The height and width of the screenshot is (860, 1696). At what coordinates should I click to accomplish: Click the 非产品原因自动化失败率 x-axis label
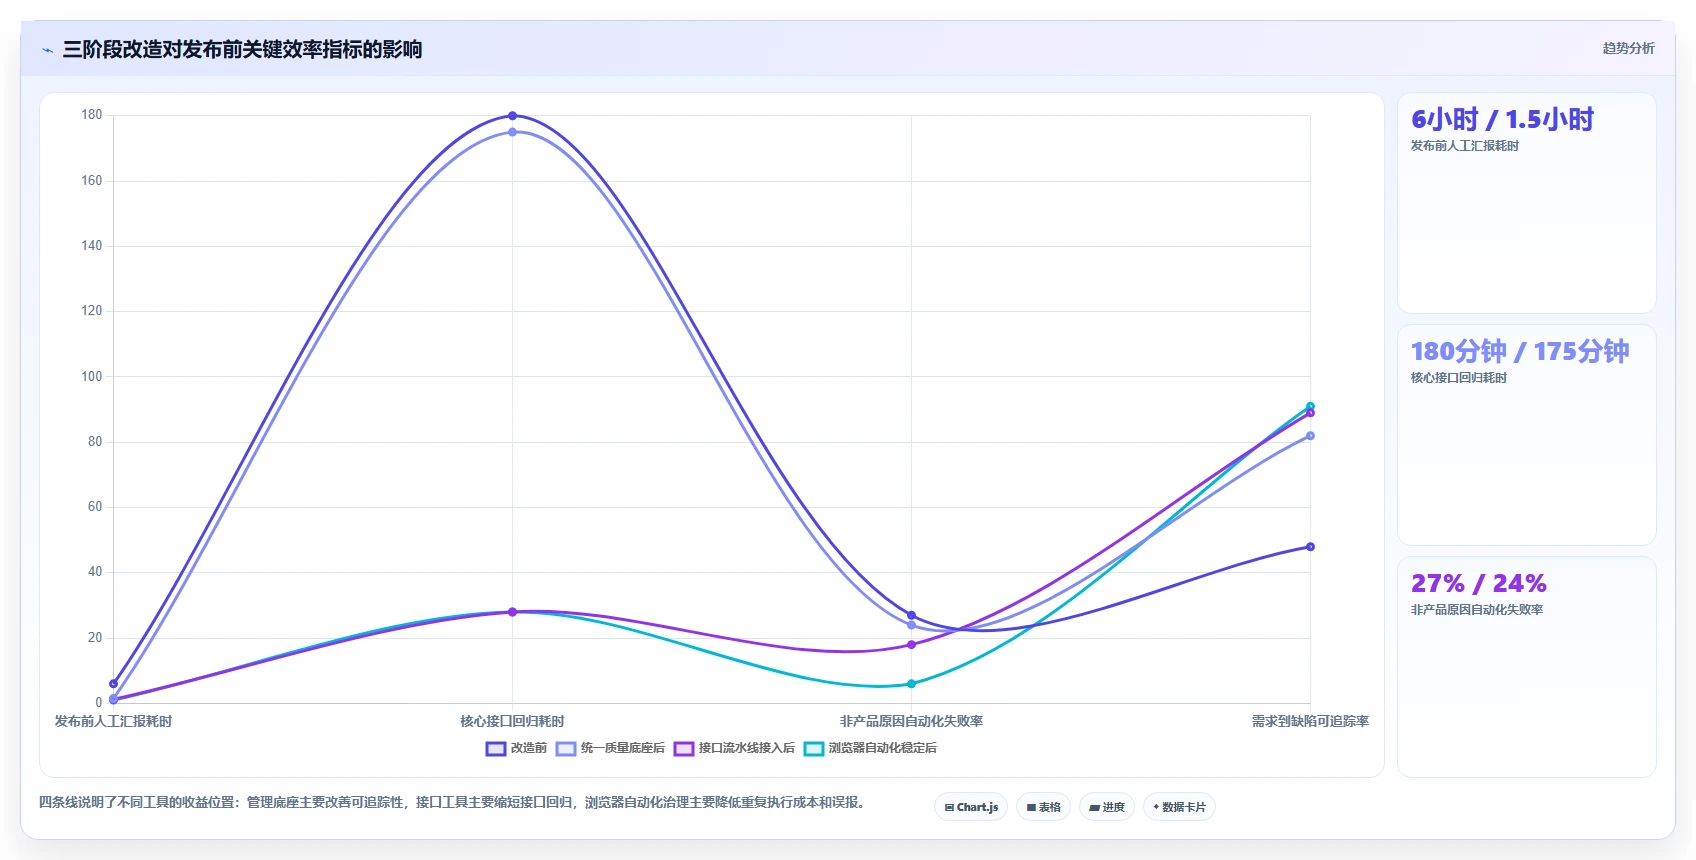[911, 721]
